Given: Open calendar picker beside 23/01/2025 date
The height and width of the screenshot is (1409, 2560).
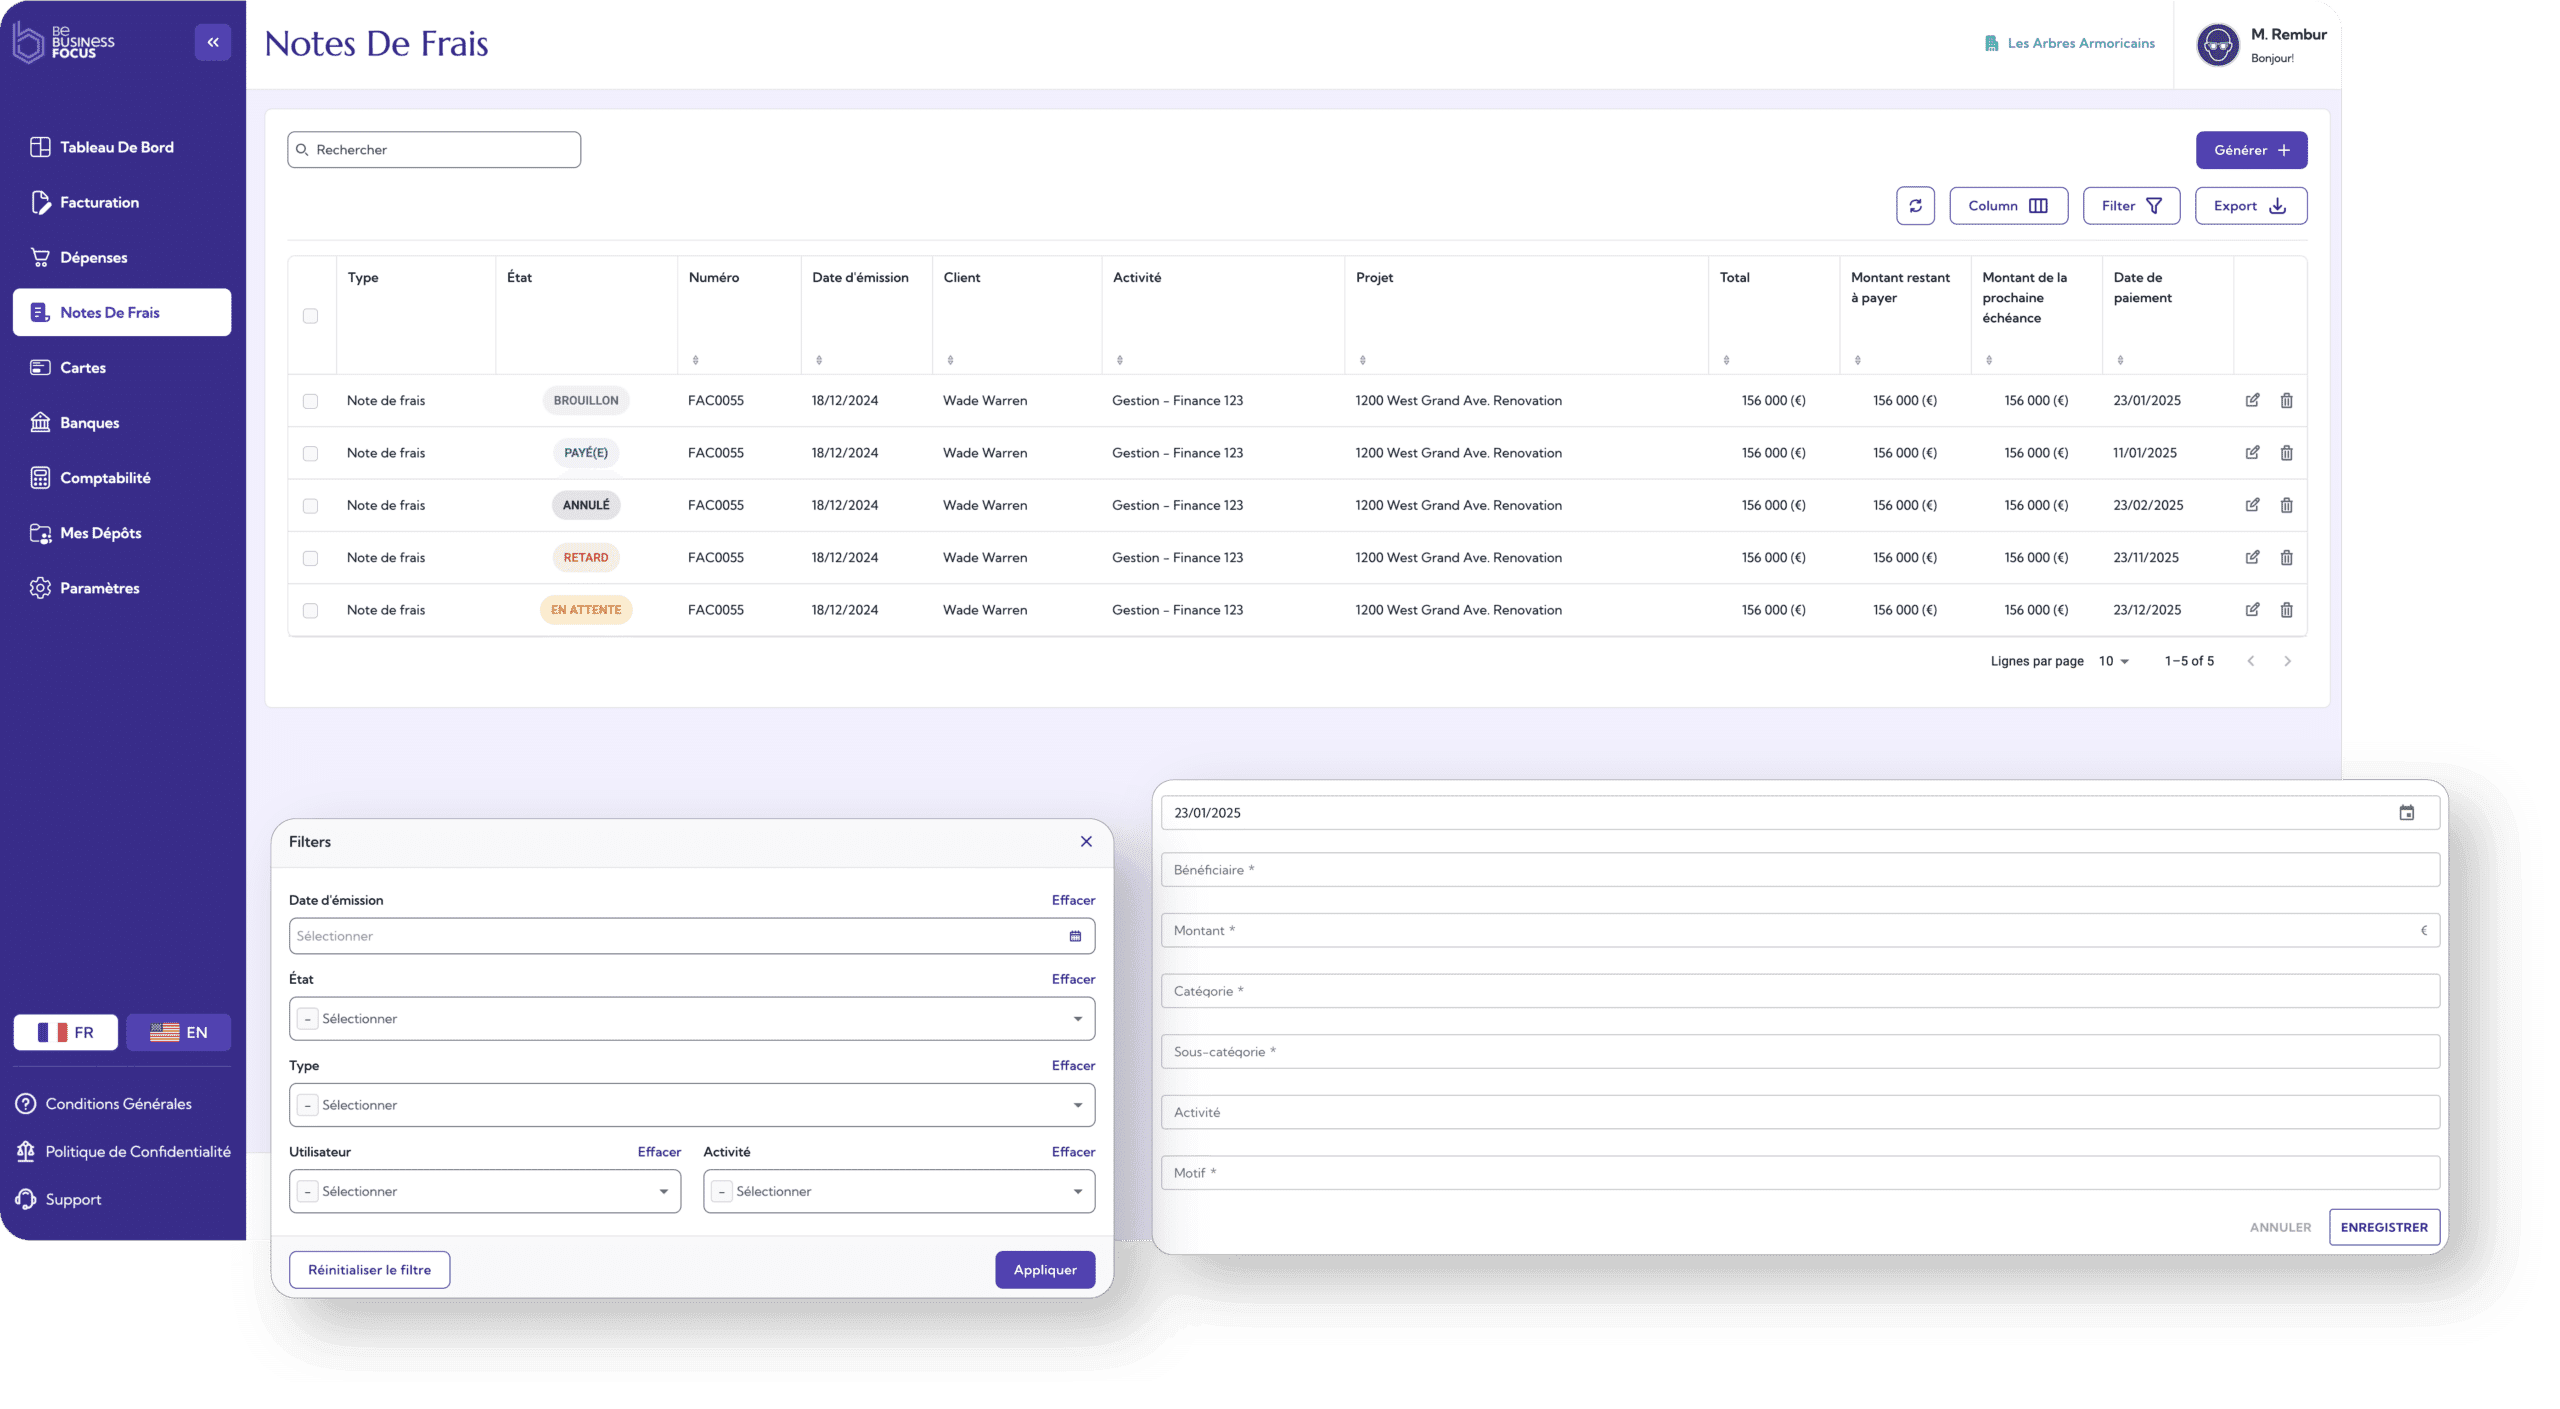Looking at the screenshot, I should click(2406, 813).
